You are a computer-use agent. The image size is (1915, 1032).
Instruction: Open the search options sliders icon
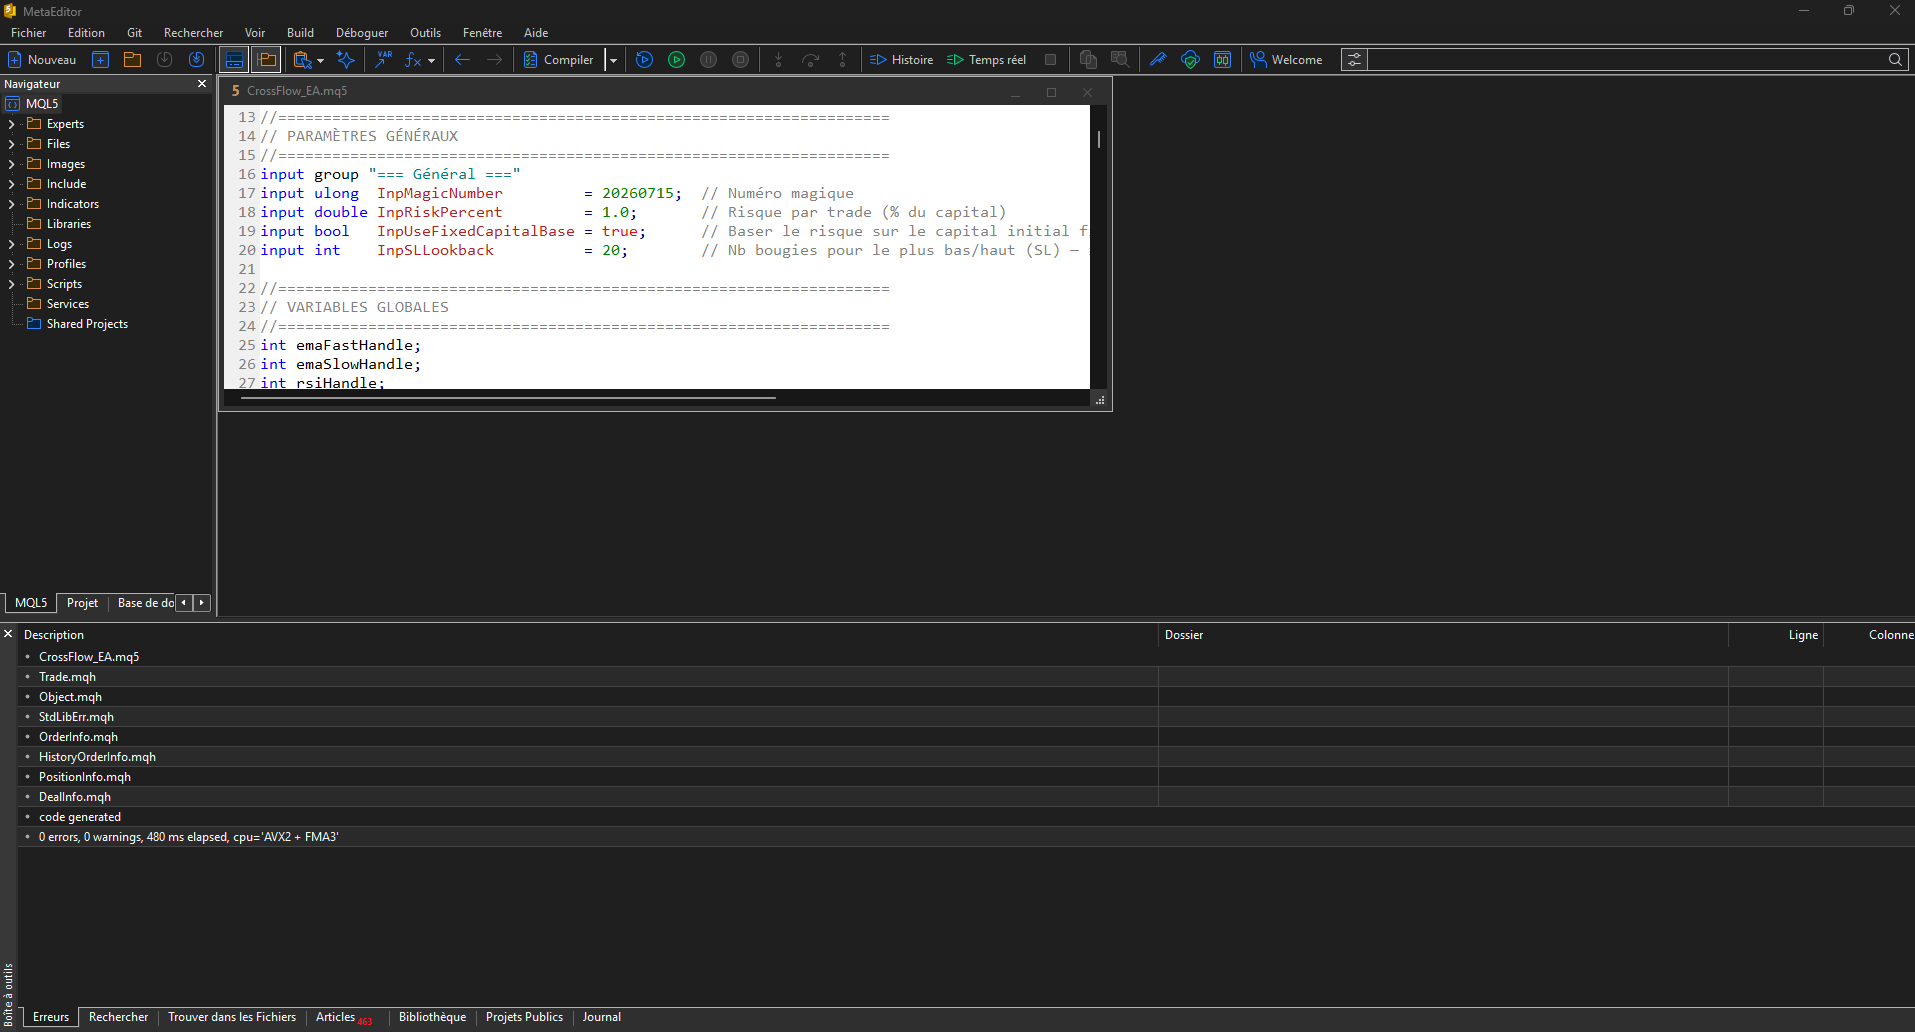(1354, 60)
